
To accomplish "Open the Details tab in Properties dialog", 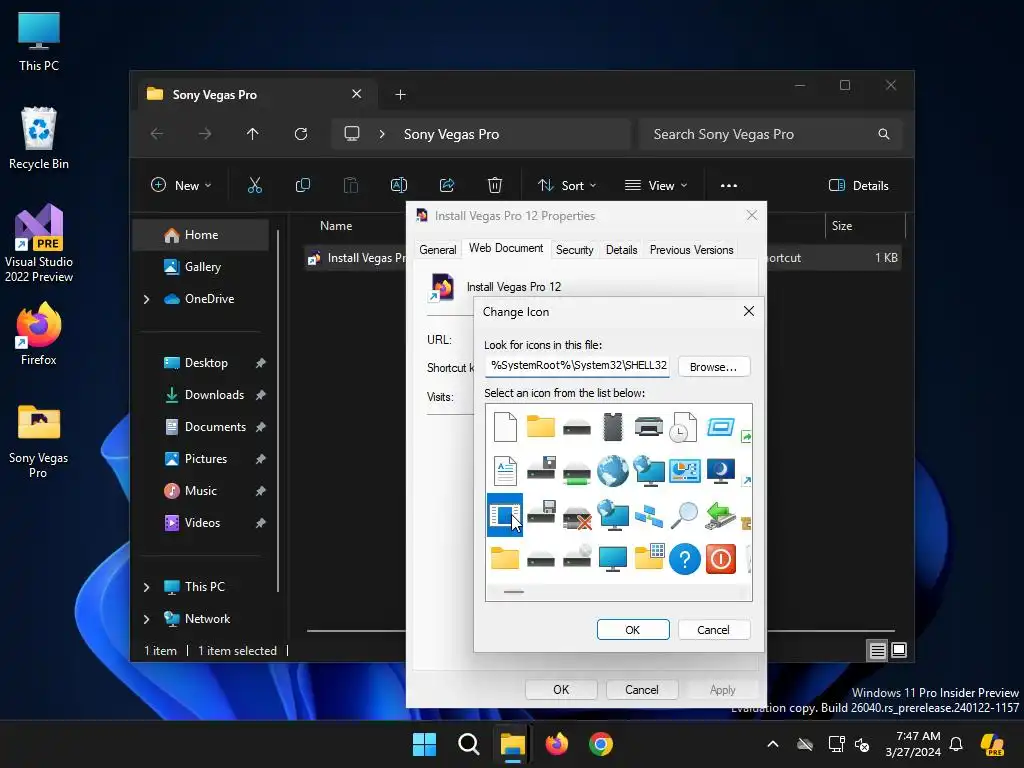I will 621,249.
